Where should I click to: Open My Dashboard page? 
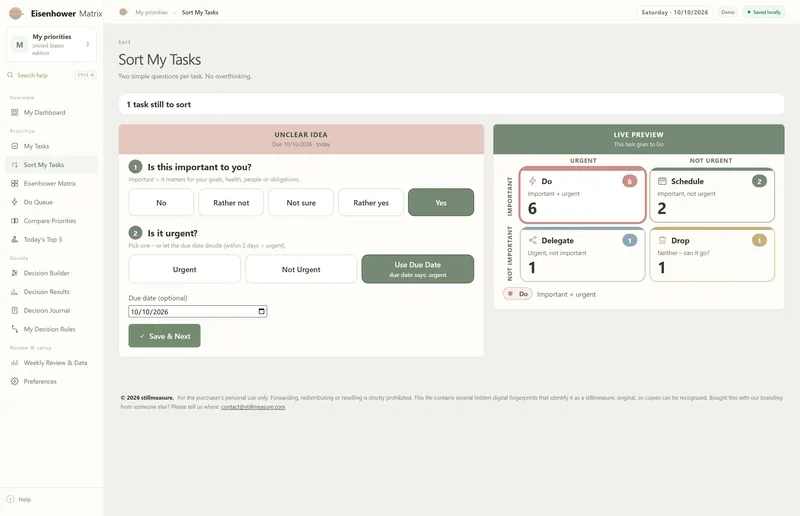[x=52, y=112]
